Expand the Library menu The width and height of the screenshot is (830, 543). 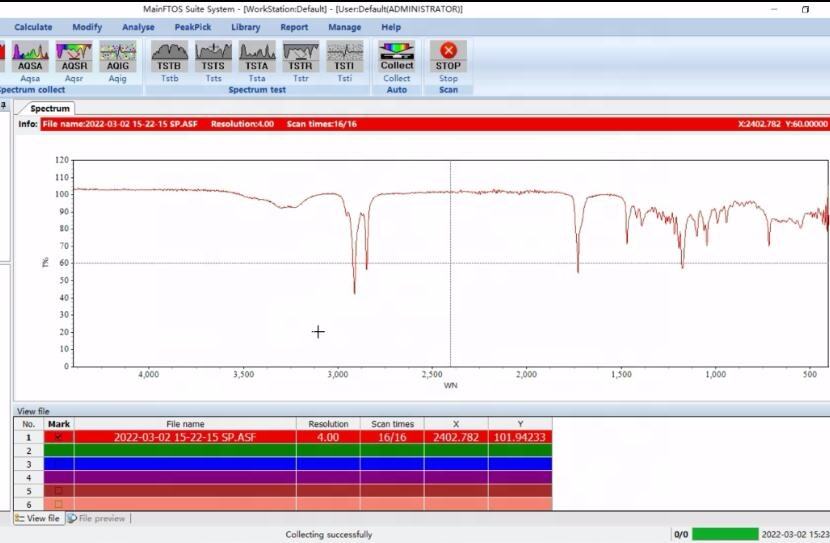[245, 27]
